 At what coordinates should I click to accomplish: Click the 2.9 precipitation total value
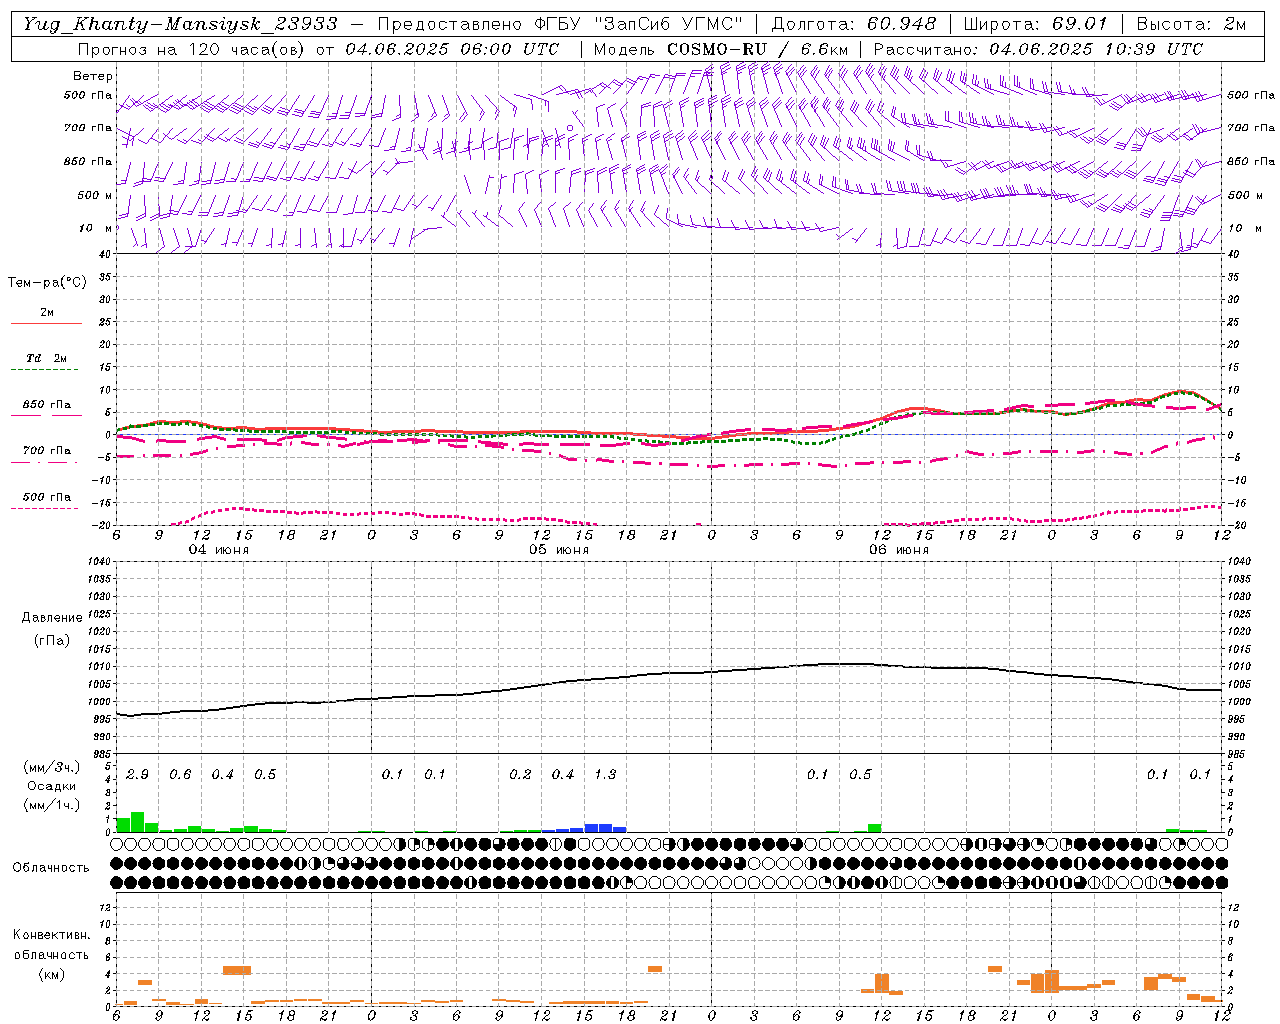[137, 775]
